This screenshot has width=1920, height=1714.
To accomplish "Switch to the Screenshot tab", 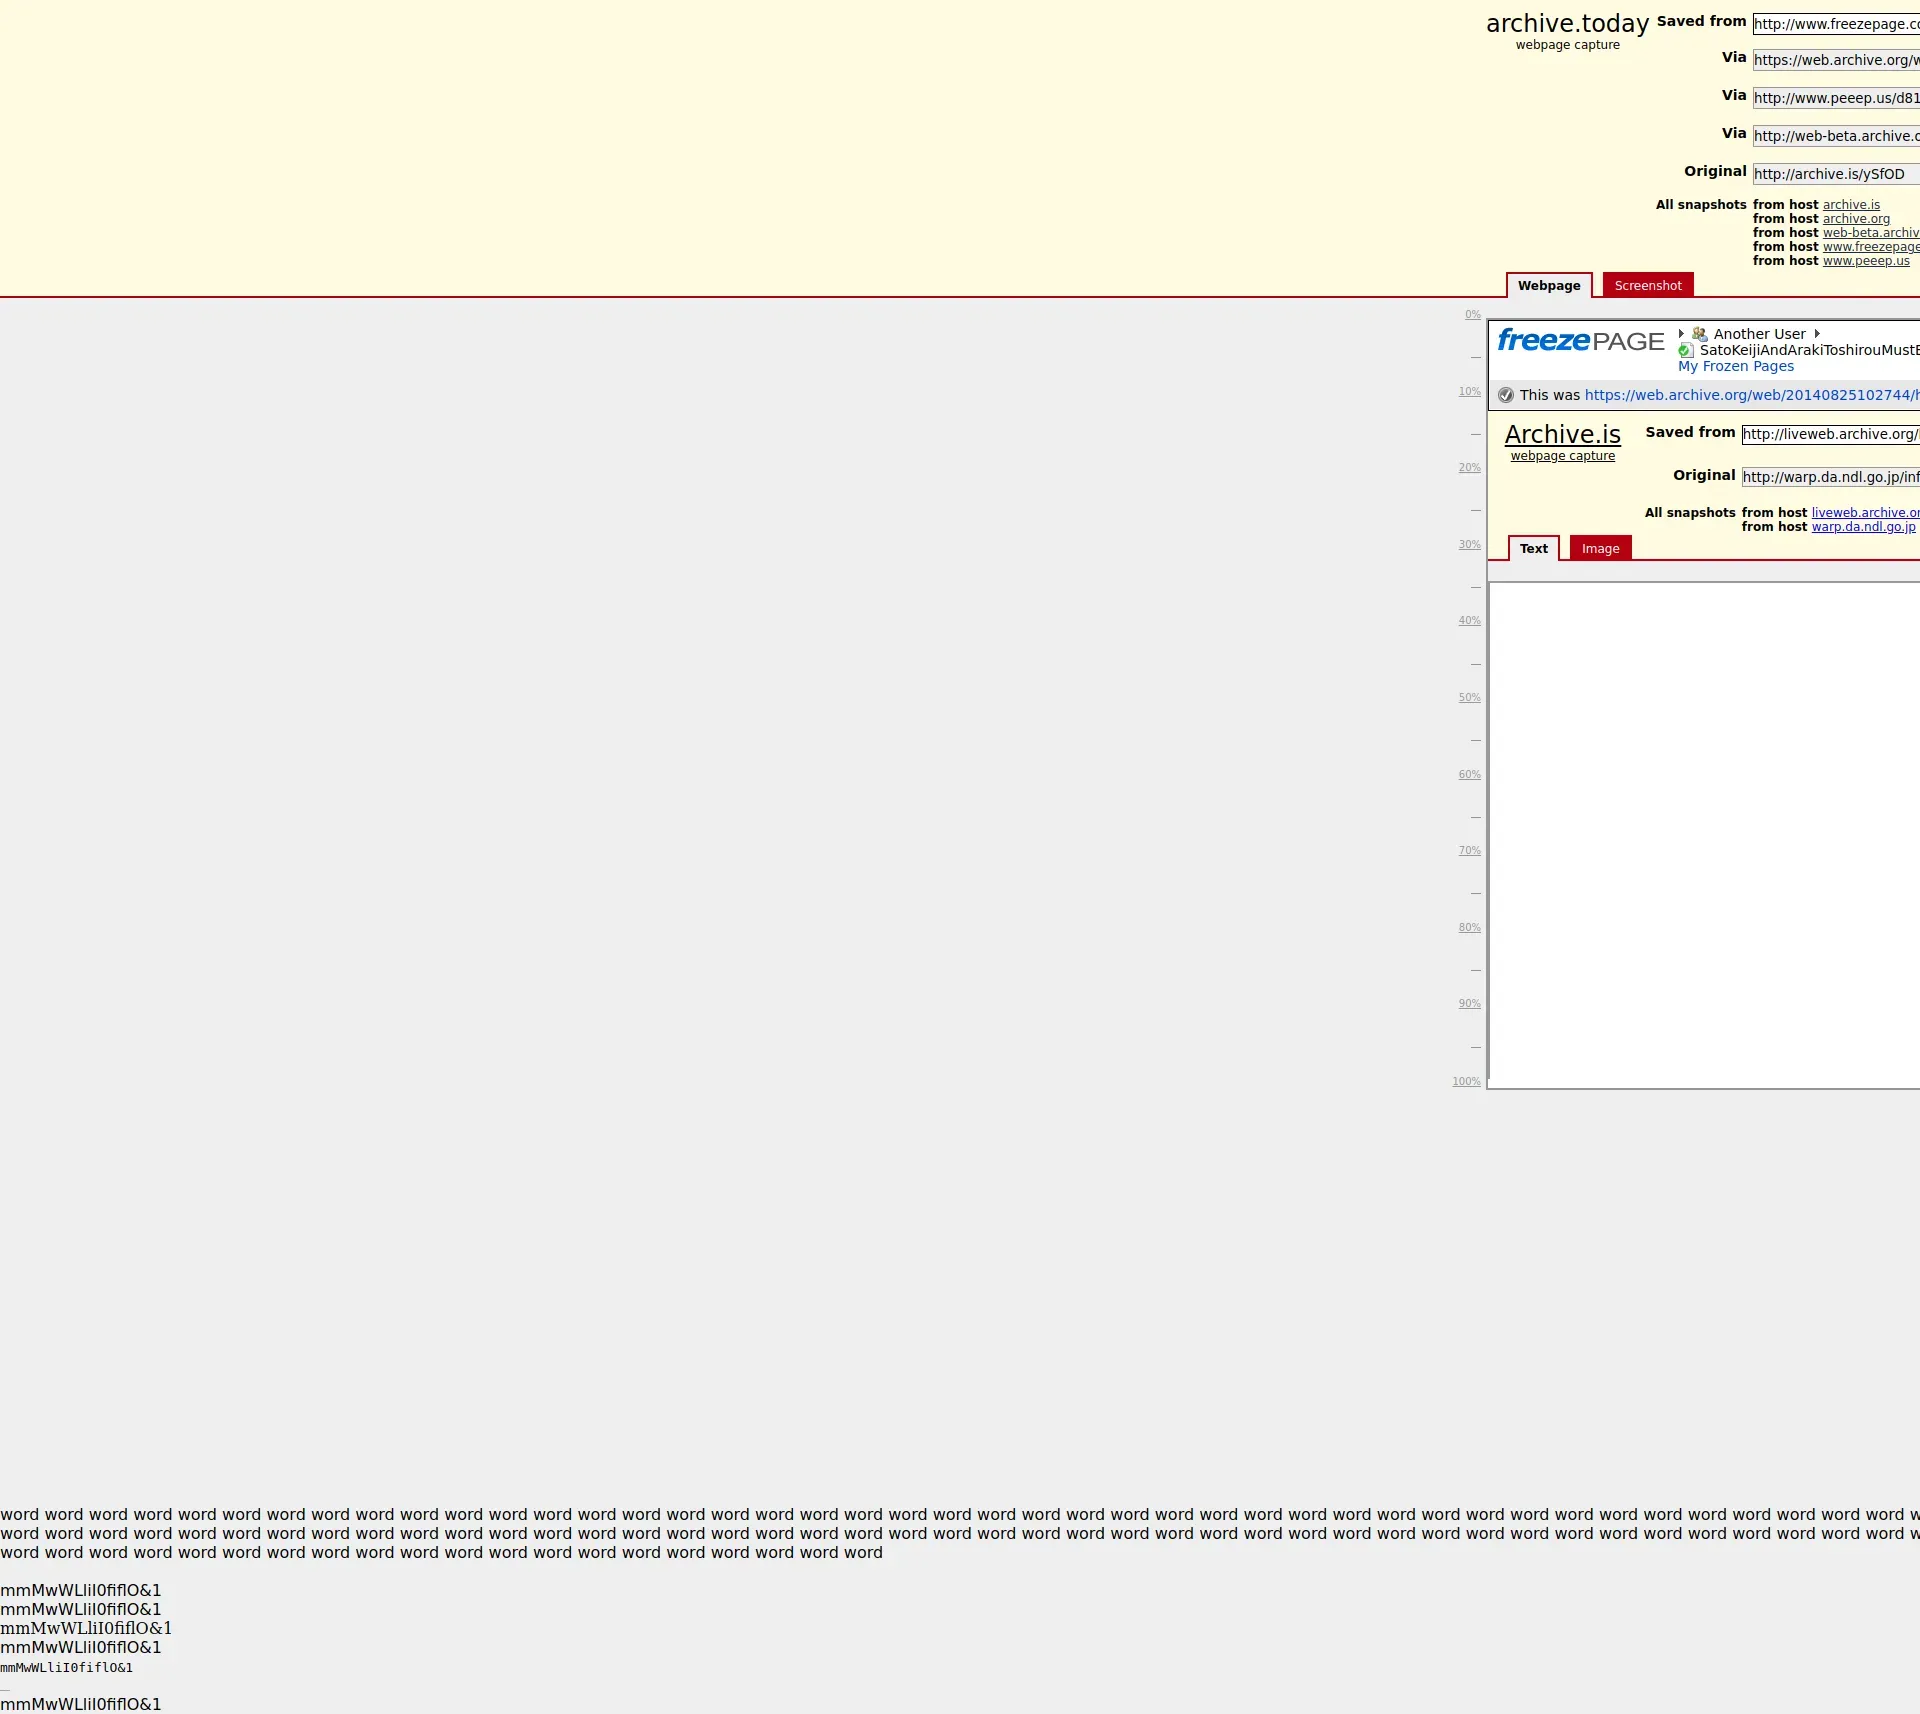I will (1647, 286).
